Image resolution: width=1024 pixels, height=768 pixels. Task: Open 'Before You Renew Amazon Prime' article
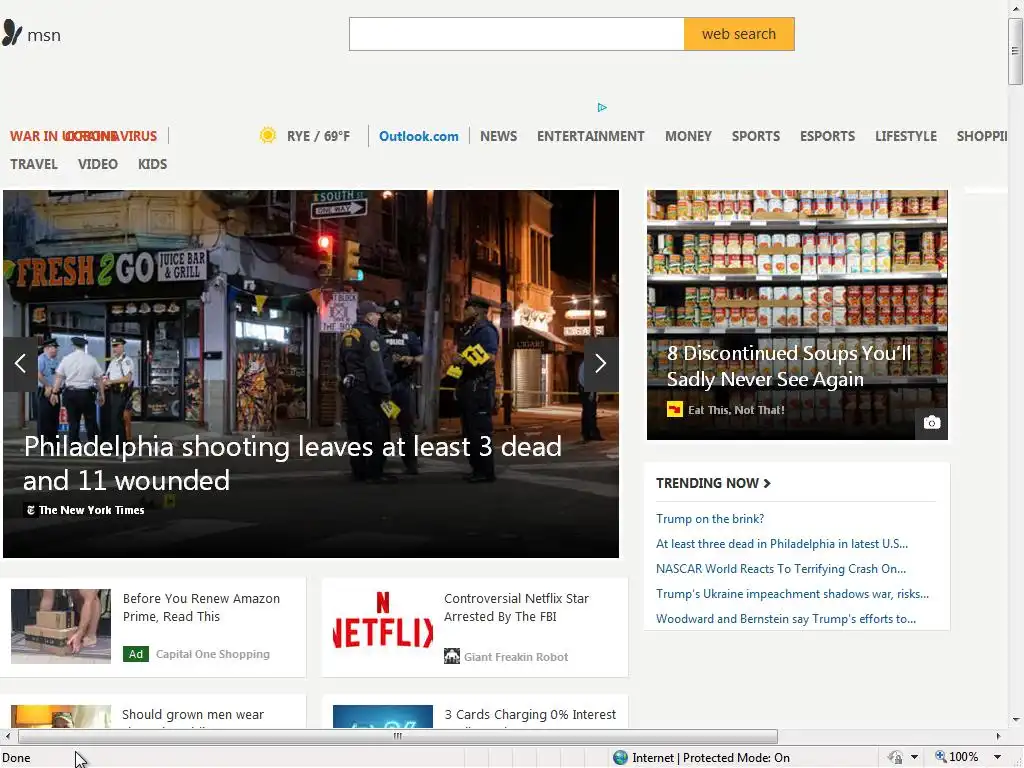(x=201, y=607)
